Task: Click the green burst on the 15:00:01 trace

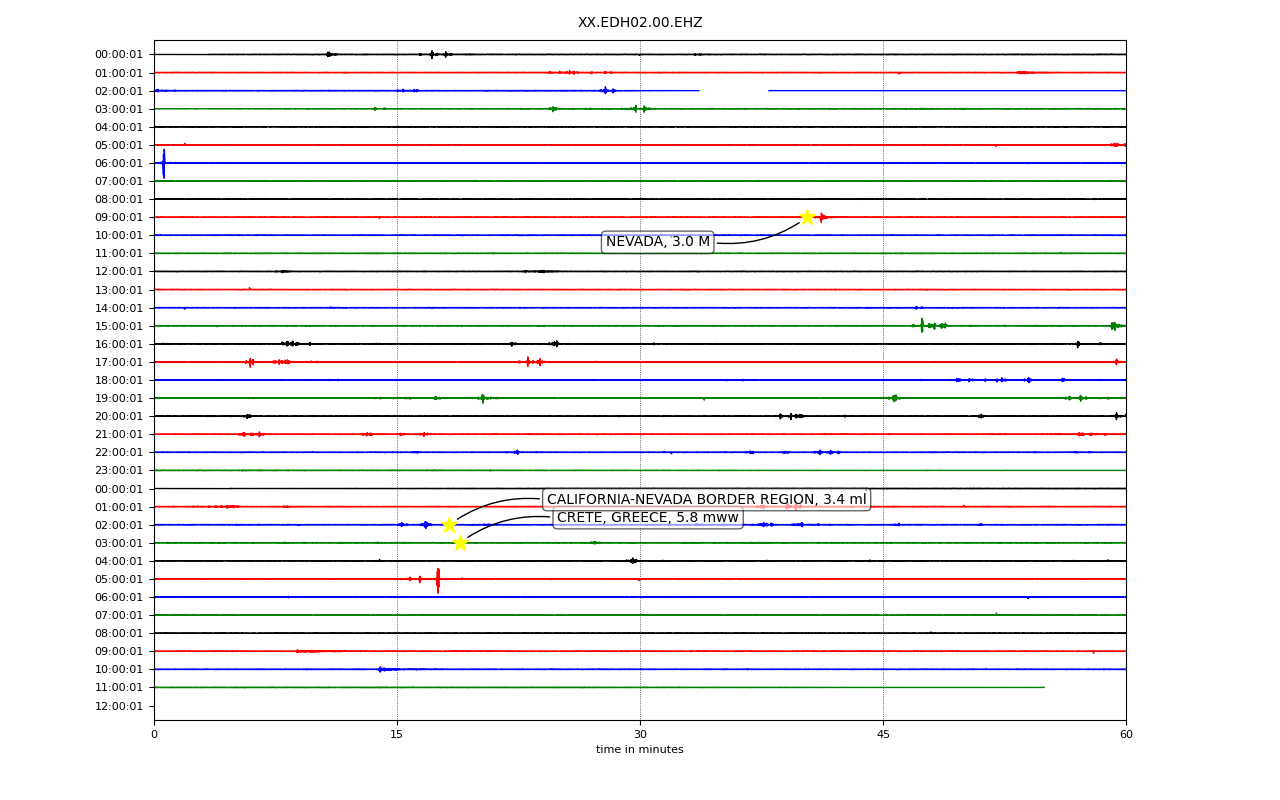Action: pos(923,325)
